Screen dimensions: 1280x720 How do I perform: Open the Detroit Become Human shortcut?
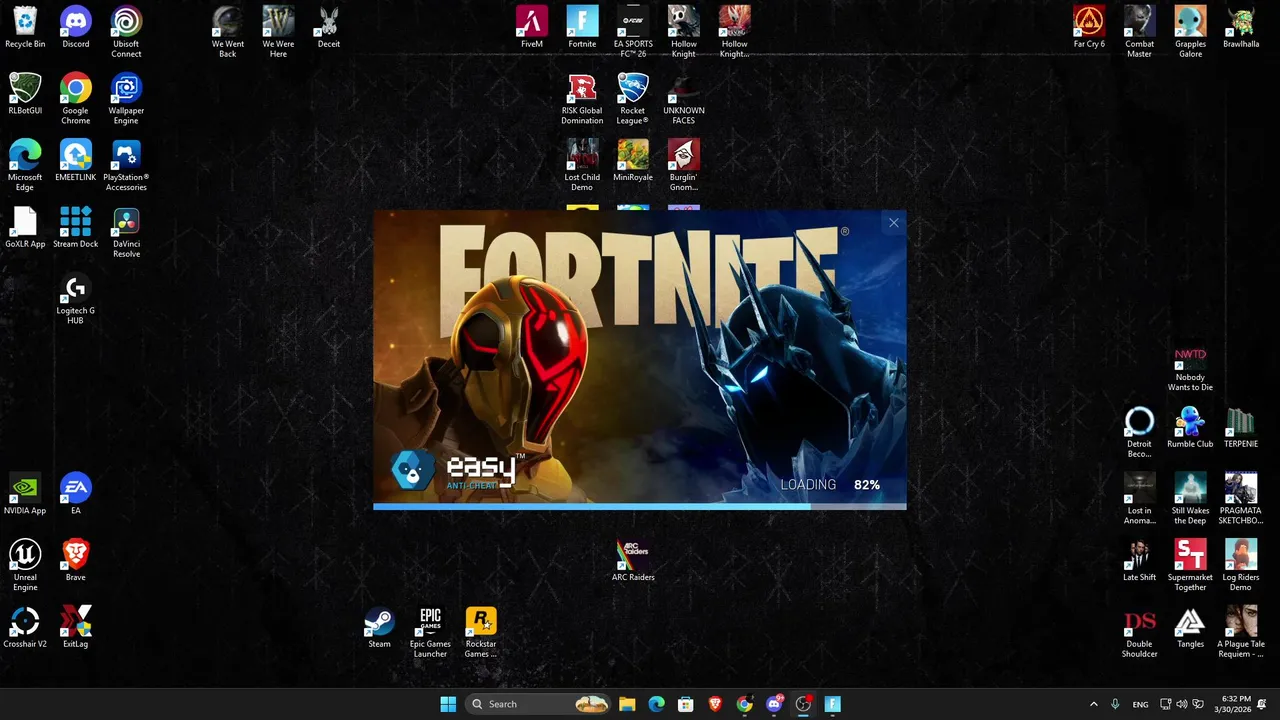(x=1140, y=432)
